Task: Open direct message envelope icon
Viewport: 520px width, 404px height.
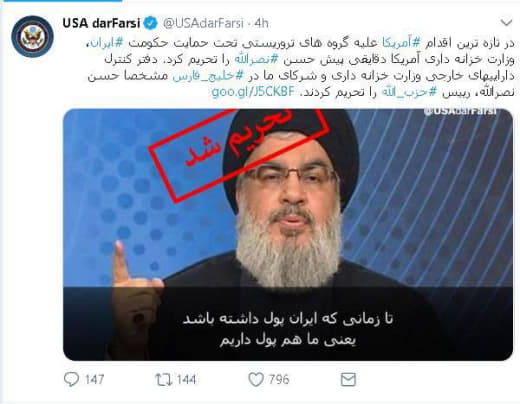Action: tap(348, 380)
